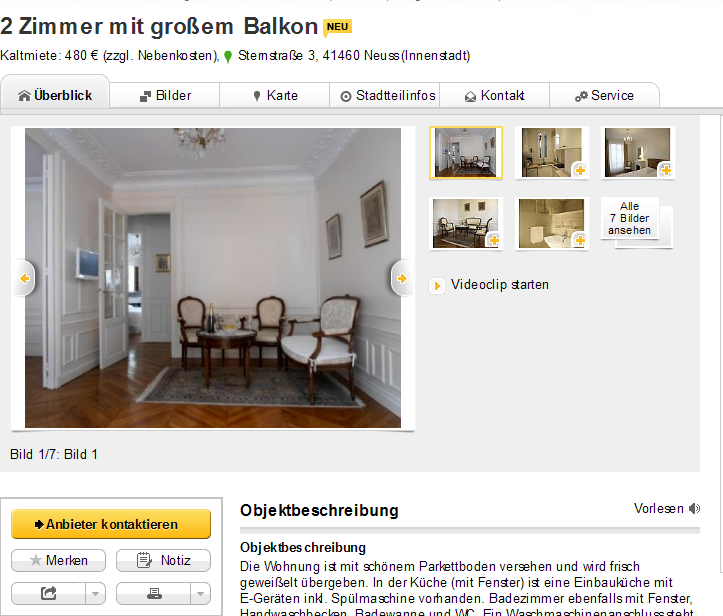Viewport: 723px width, 616px height.
Task: Click the green map pin location icon
Action: click(x=228, y=56)
